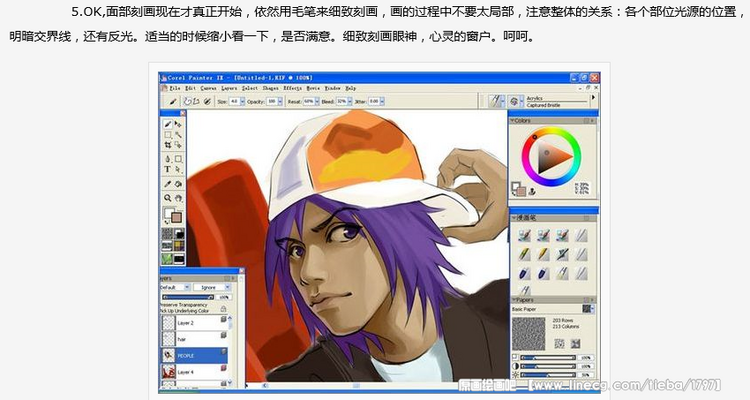
Task: Select the Text tool
Action: tap(167, 169)
